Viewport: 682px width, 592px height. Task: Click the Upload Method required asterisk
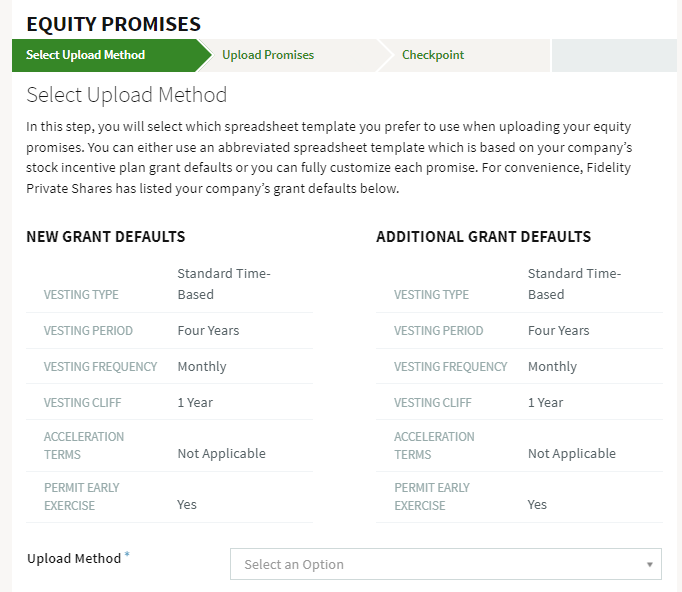pyautogui.click(x=127, y=554)
